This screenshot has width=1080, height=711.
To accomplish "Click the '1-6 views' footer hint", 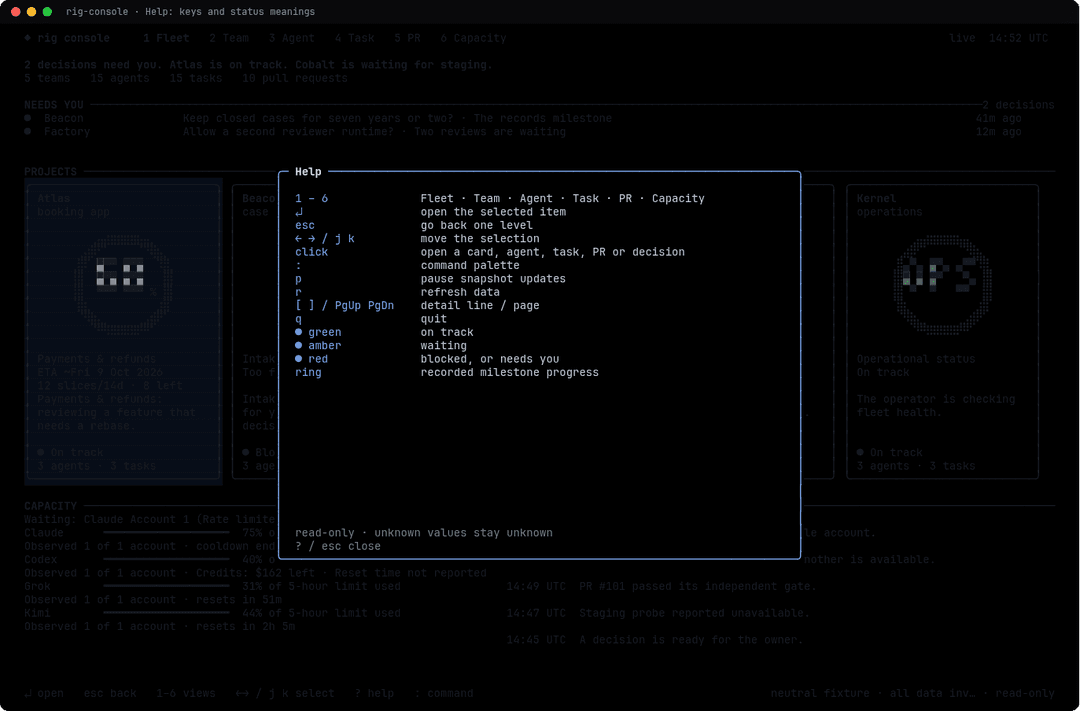I will click(185, 694).
